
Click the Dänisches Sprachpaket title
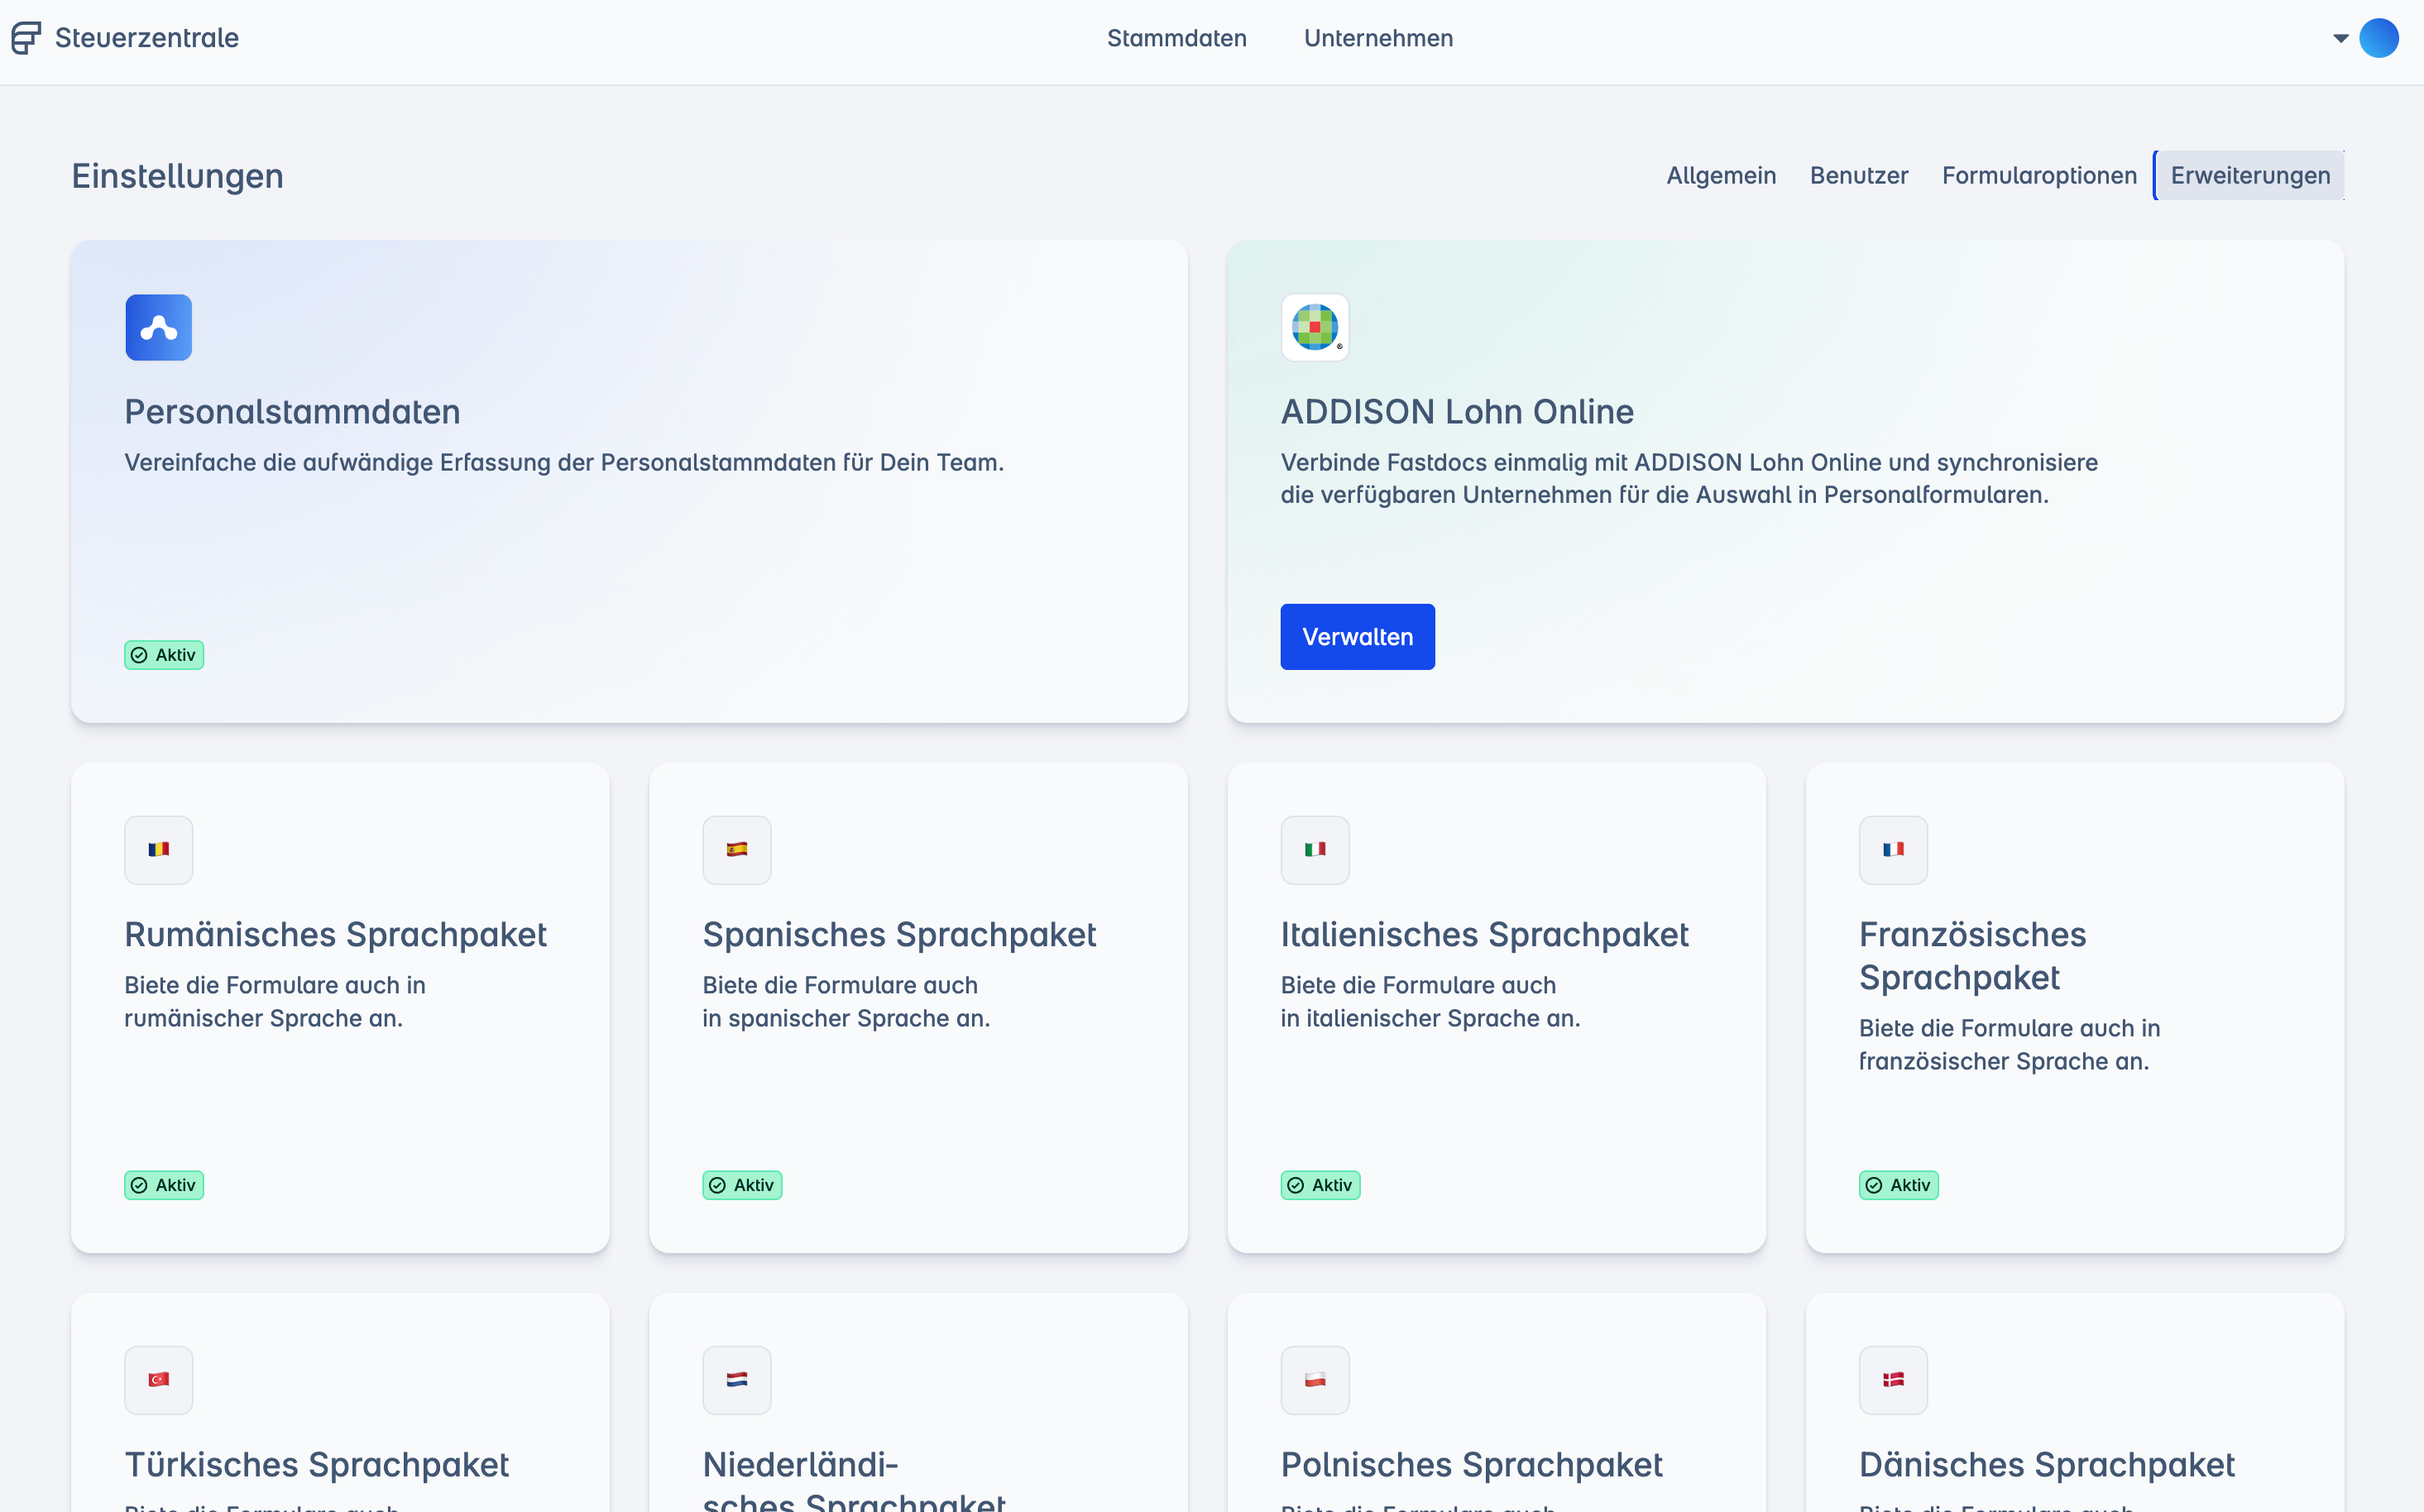click(x=2046, y=1465)
